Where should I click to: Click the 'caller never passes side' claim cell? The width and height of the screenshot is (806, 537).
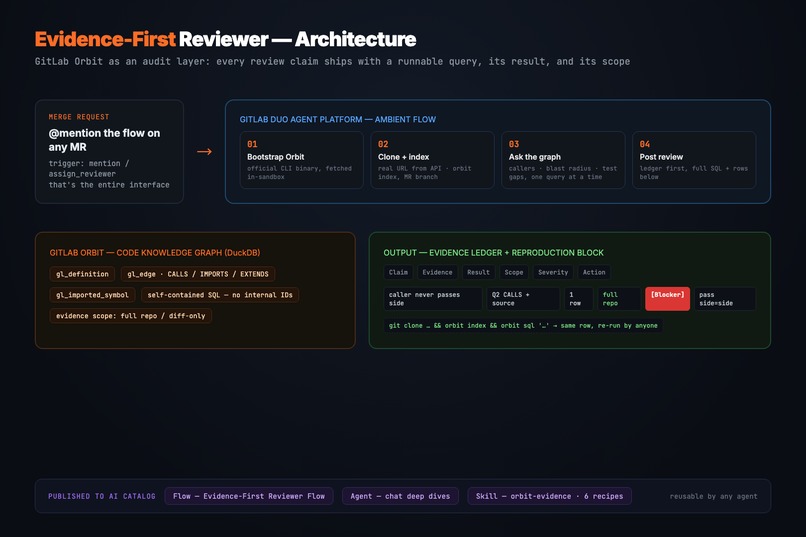pyautogui.click(x=433, y=299)
